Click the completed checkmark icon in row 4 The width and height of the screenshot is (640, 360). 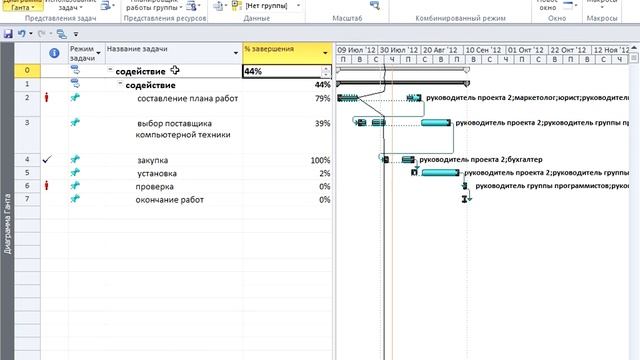(x=47, y=159)
